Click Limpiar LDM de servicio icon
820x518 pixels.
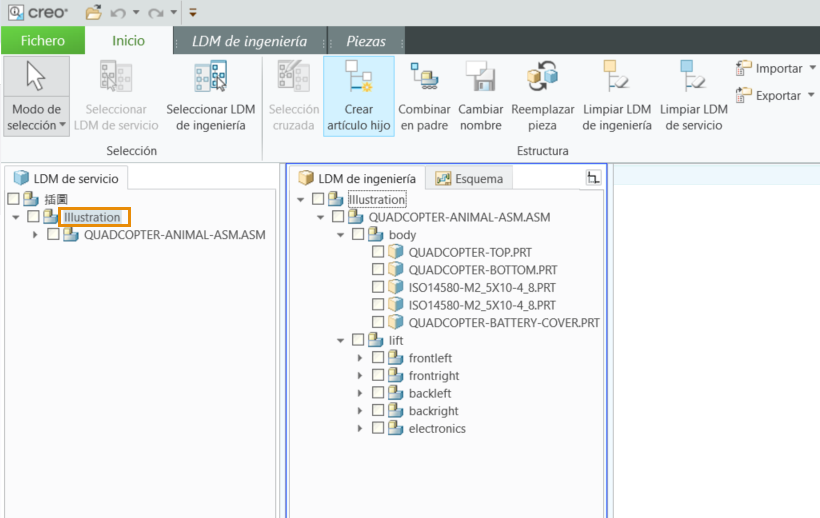pos(693,76)
